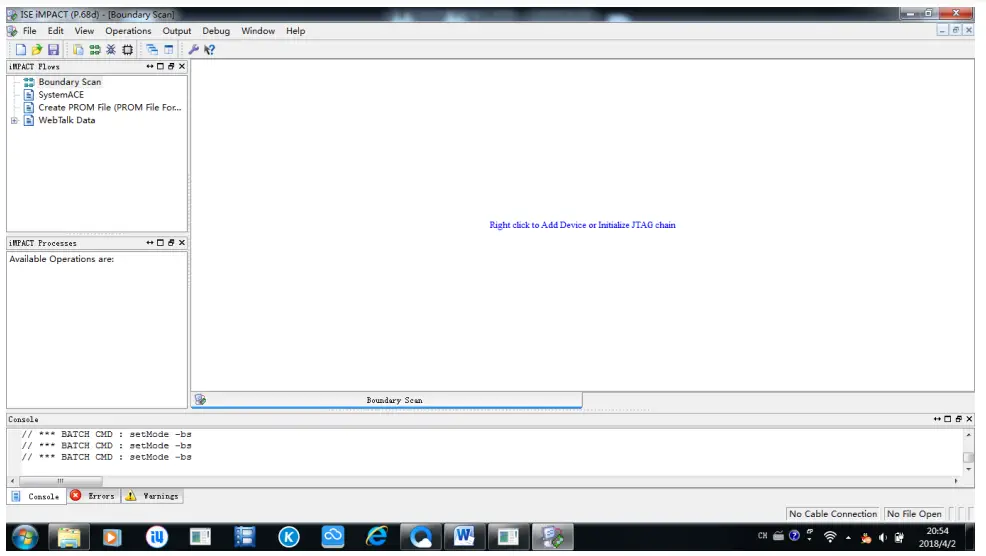Switch to the Warnings tab
986x556 pixels.
pos(152,496)
